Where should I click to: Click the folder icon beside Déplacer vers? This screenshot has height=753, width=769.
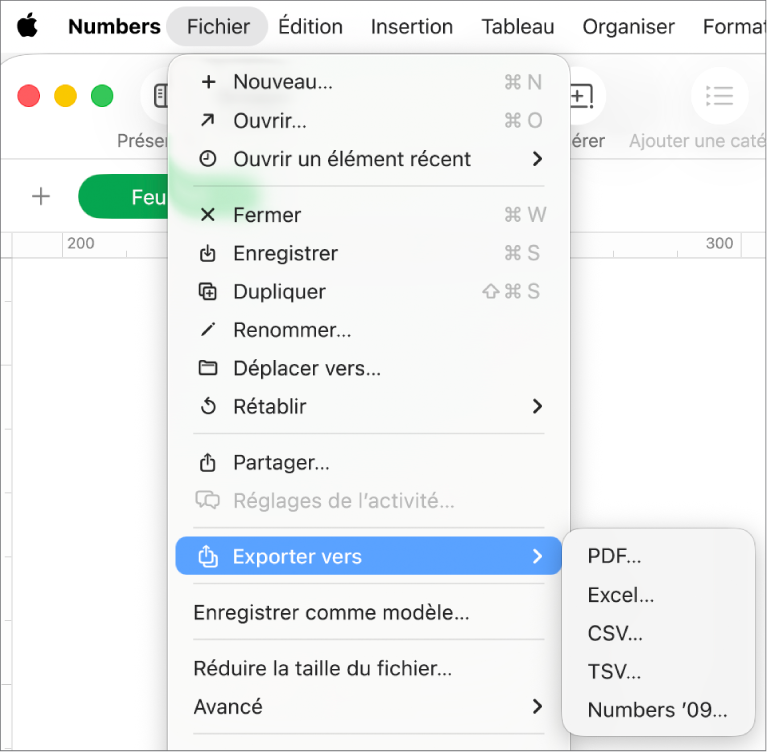pyautogui.click(x=208, y=367)
